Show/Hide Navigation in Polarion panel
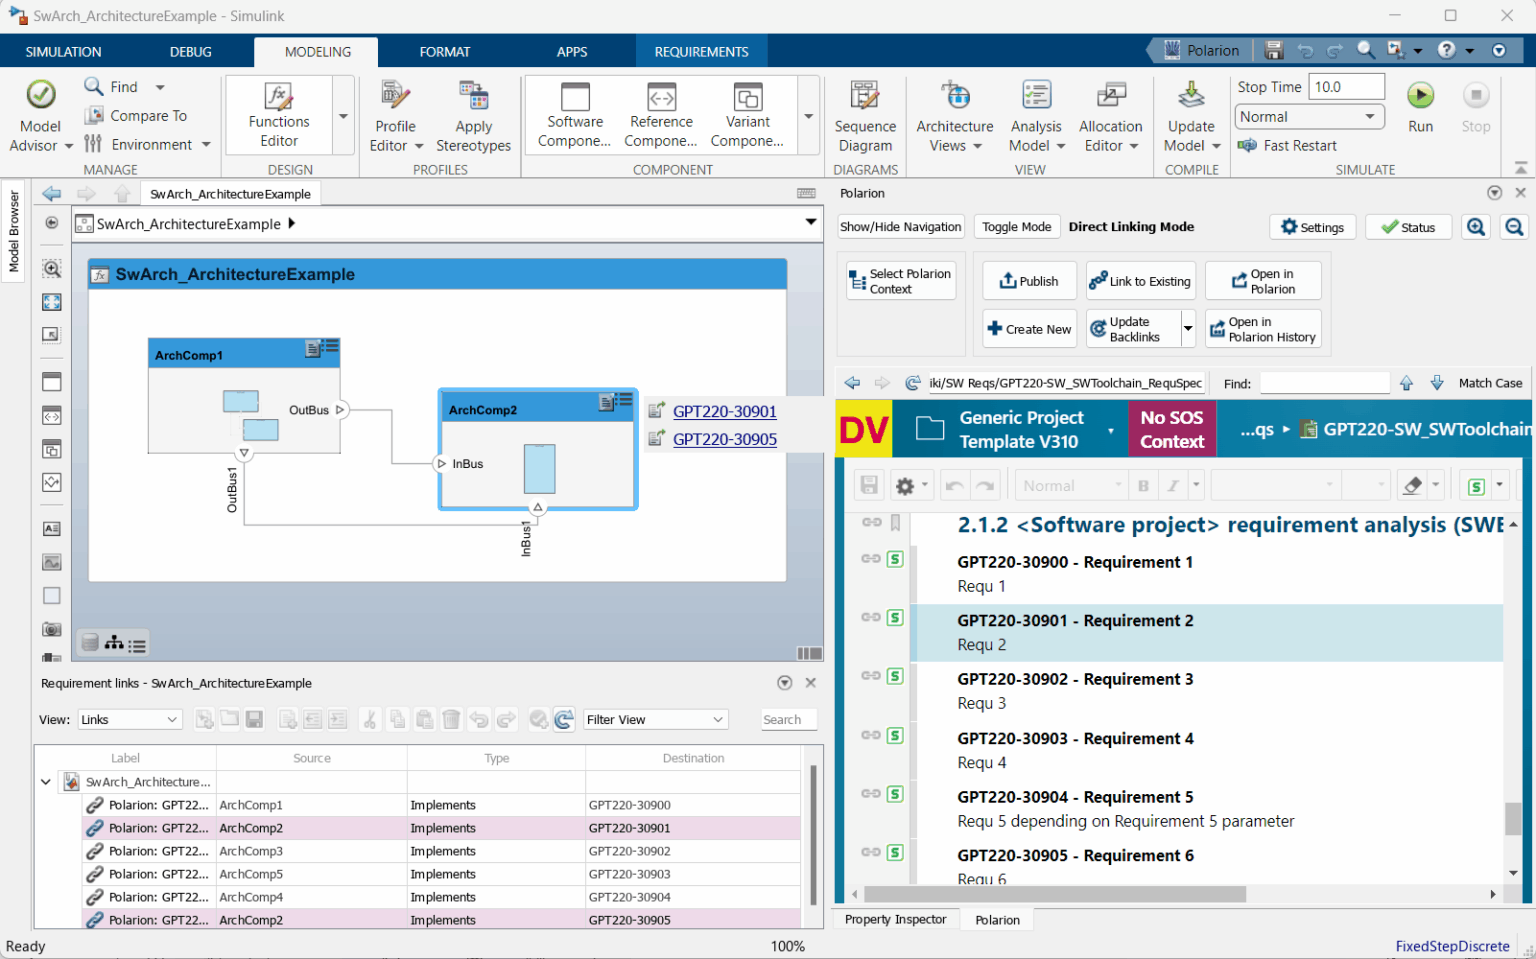The height and width of the screenshot is (959, 1536). coord(899,226)
